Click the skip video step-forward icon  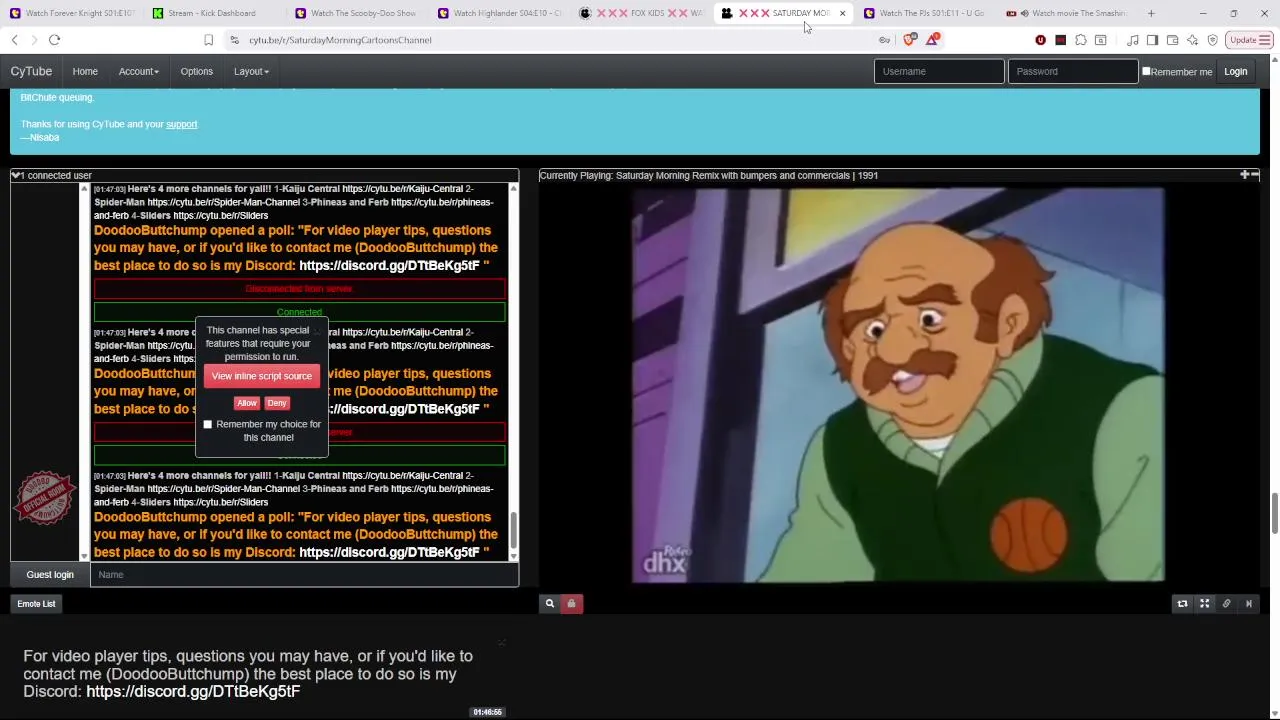tap(1248, 604)
